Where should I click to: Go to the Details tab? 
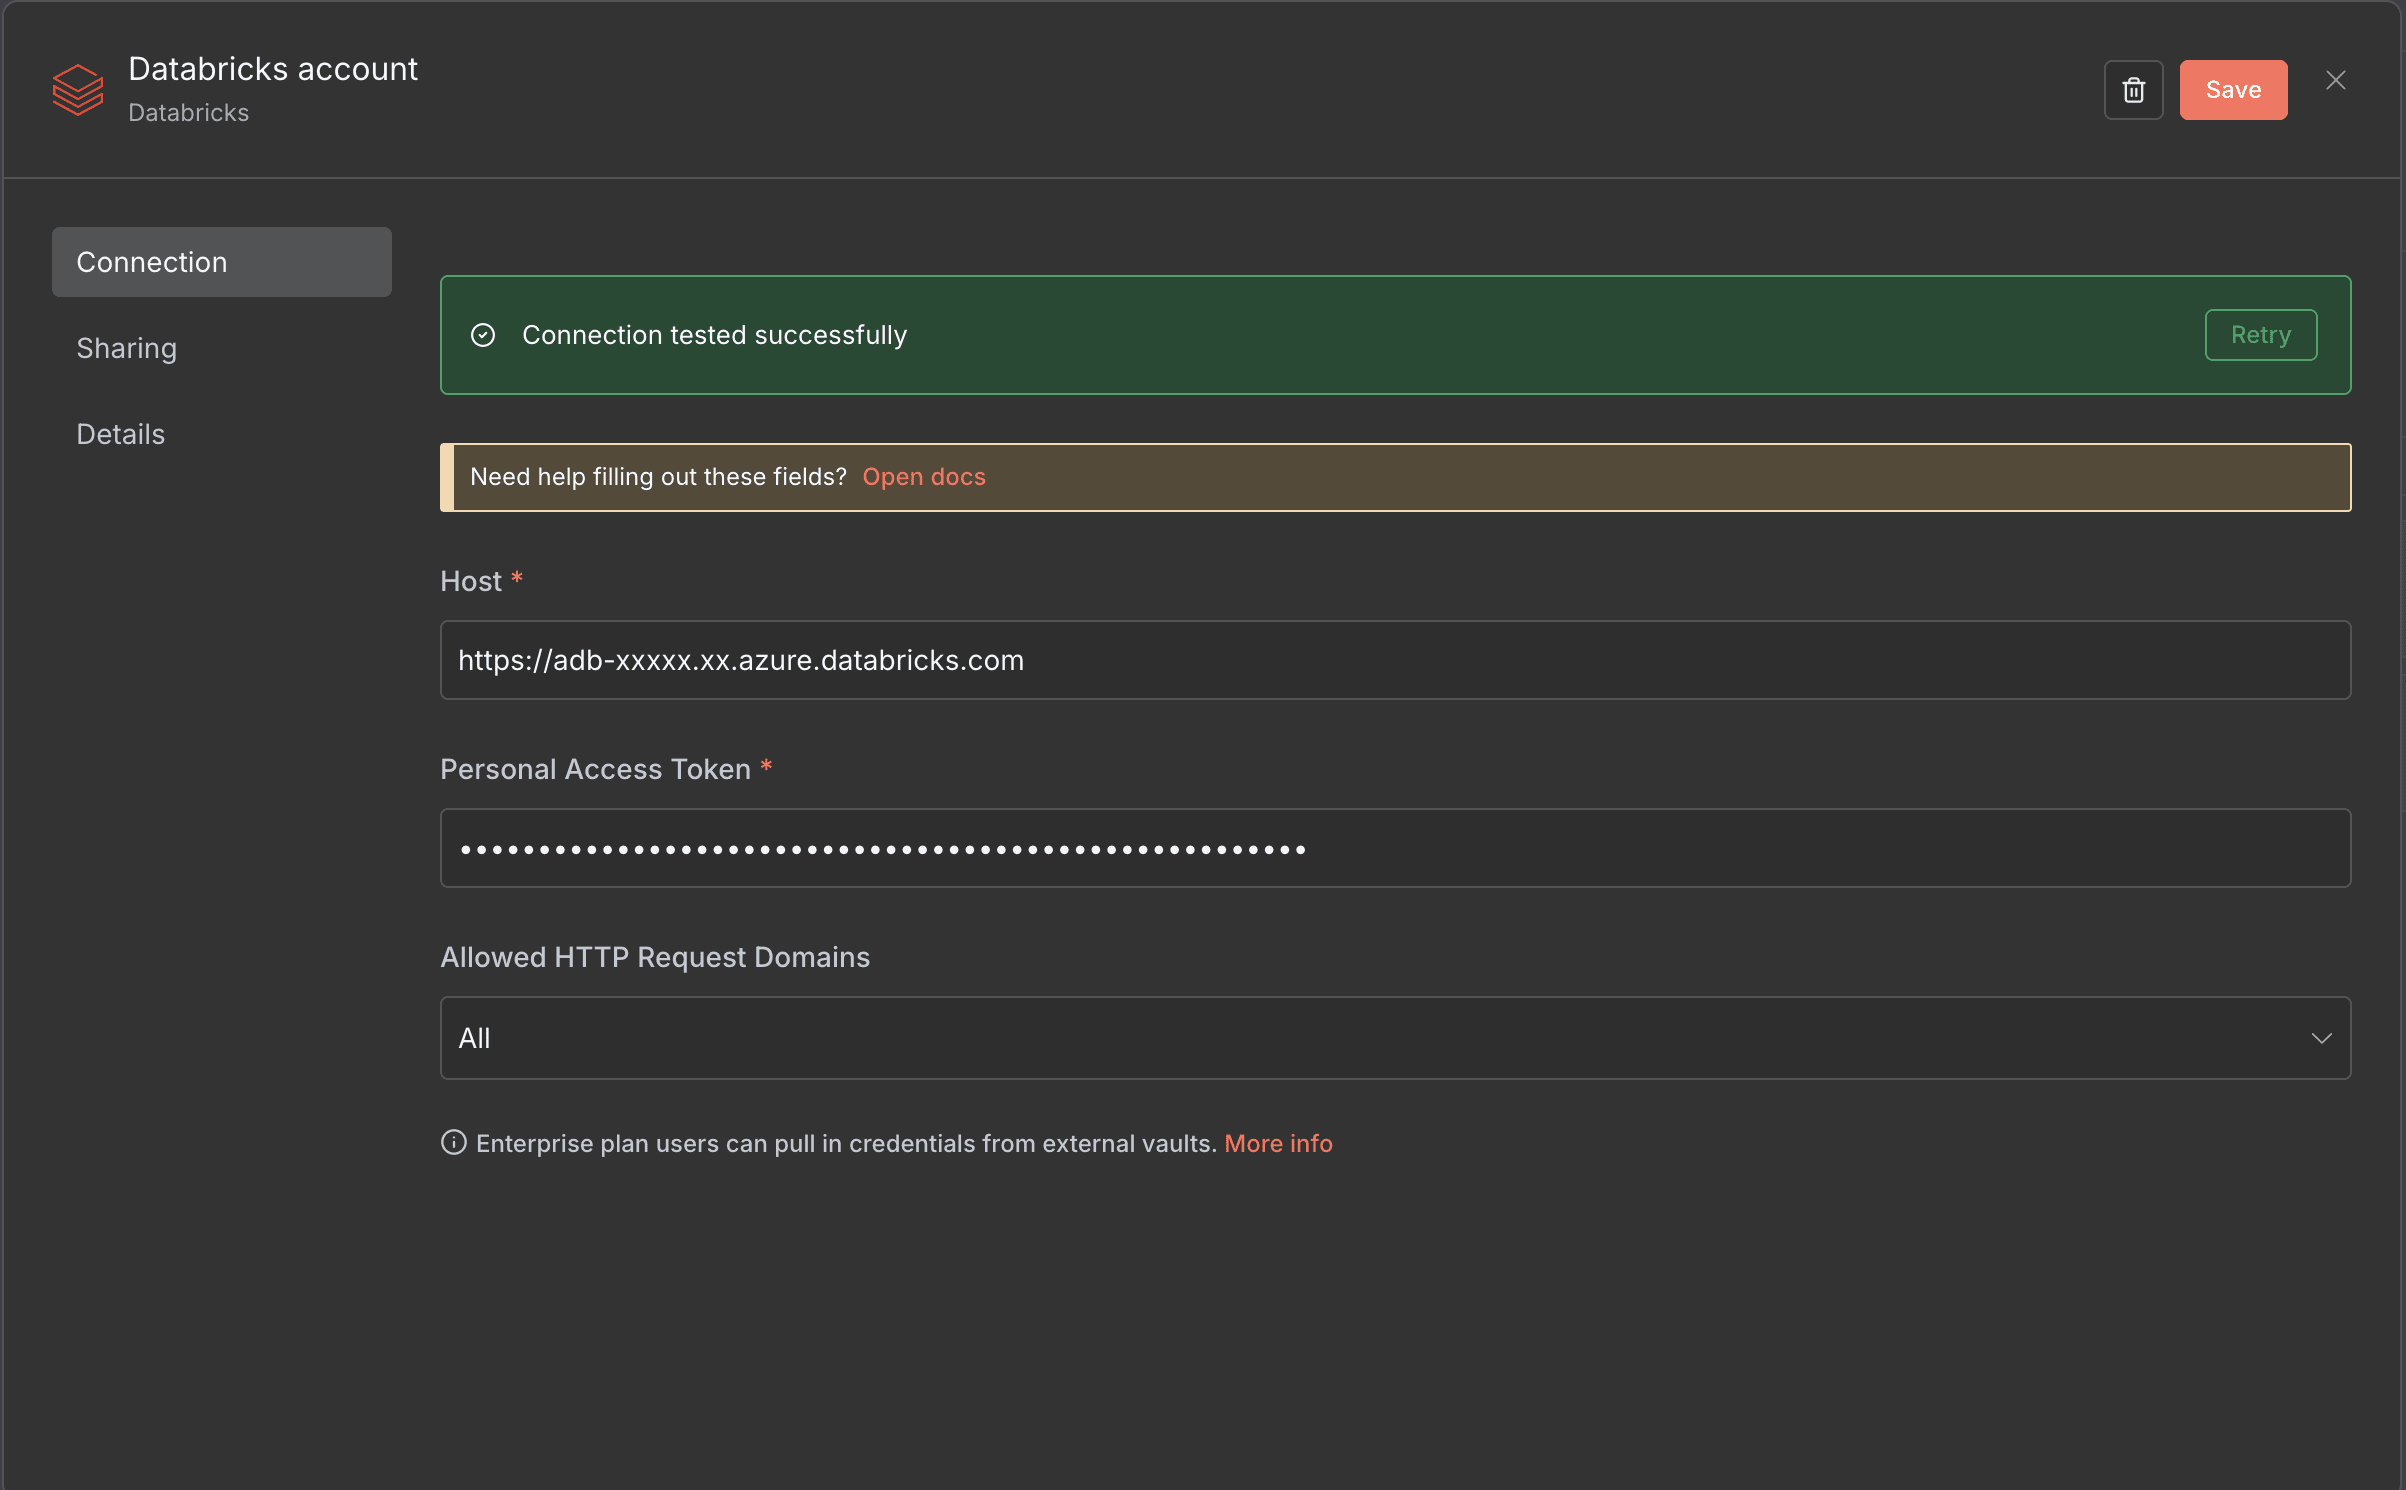tap(120, 434)
